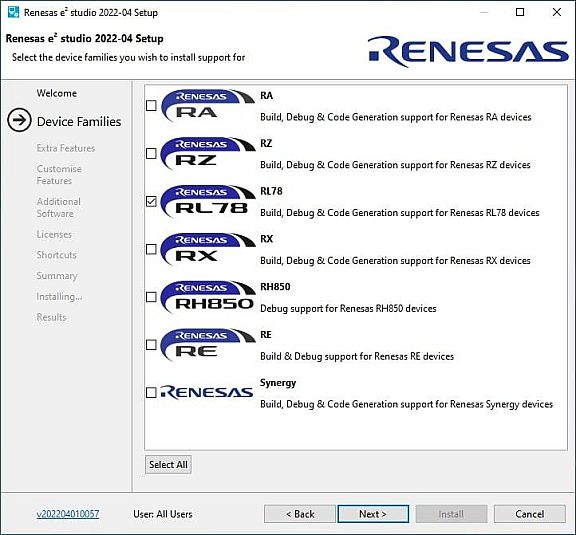Click the Renesas RX family logo
Image resolution: width=576 pixels, height=535 pixels.
[x=208, y=249]
